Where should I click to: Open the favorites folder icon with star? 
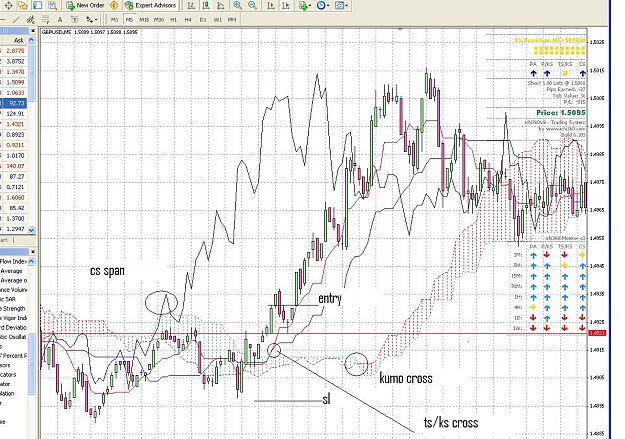pyautogui.click(x=23, y=6)
